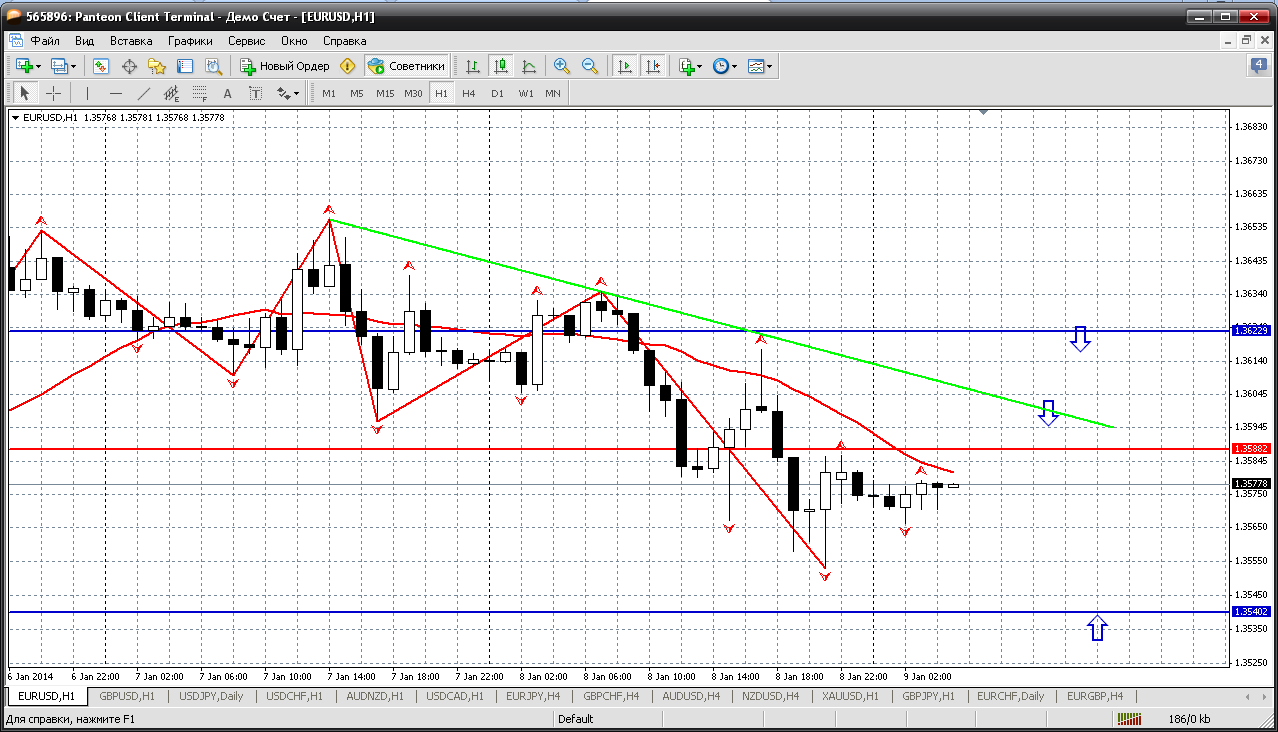
Task: Launch MetaEditor yellow diamond icon
Action: [347, 66]
